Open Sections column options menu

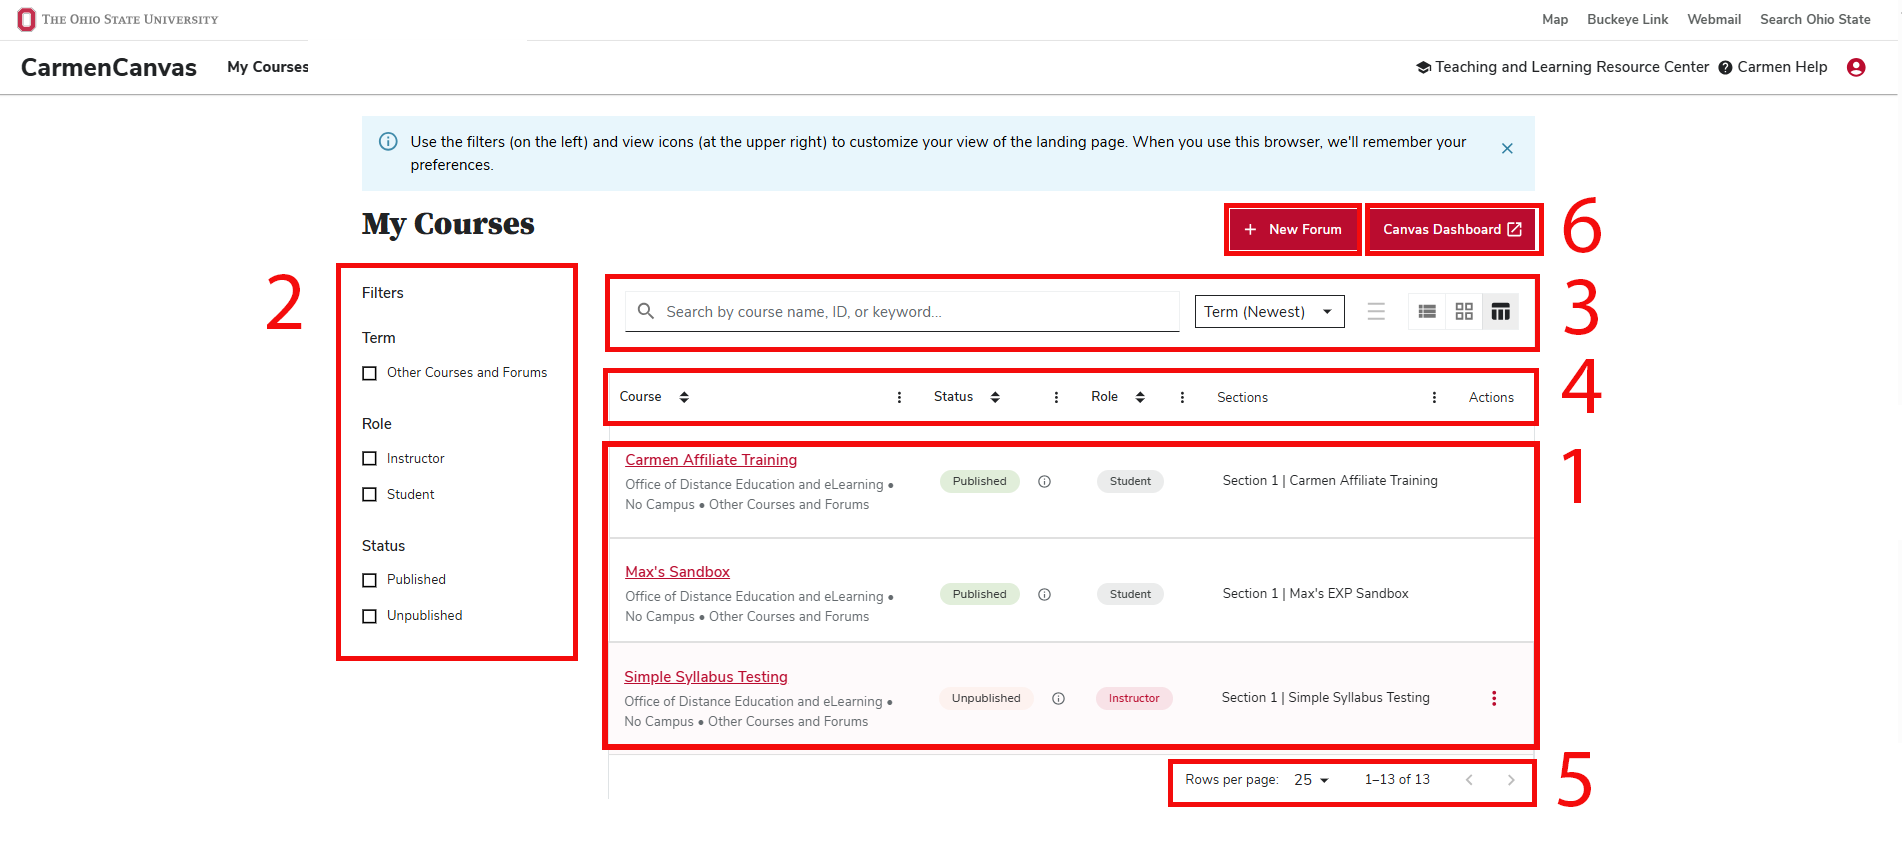[1434, 397]
